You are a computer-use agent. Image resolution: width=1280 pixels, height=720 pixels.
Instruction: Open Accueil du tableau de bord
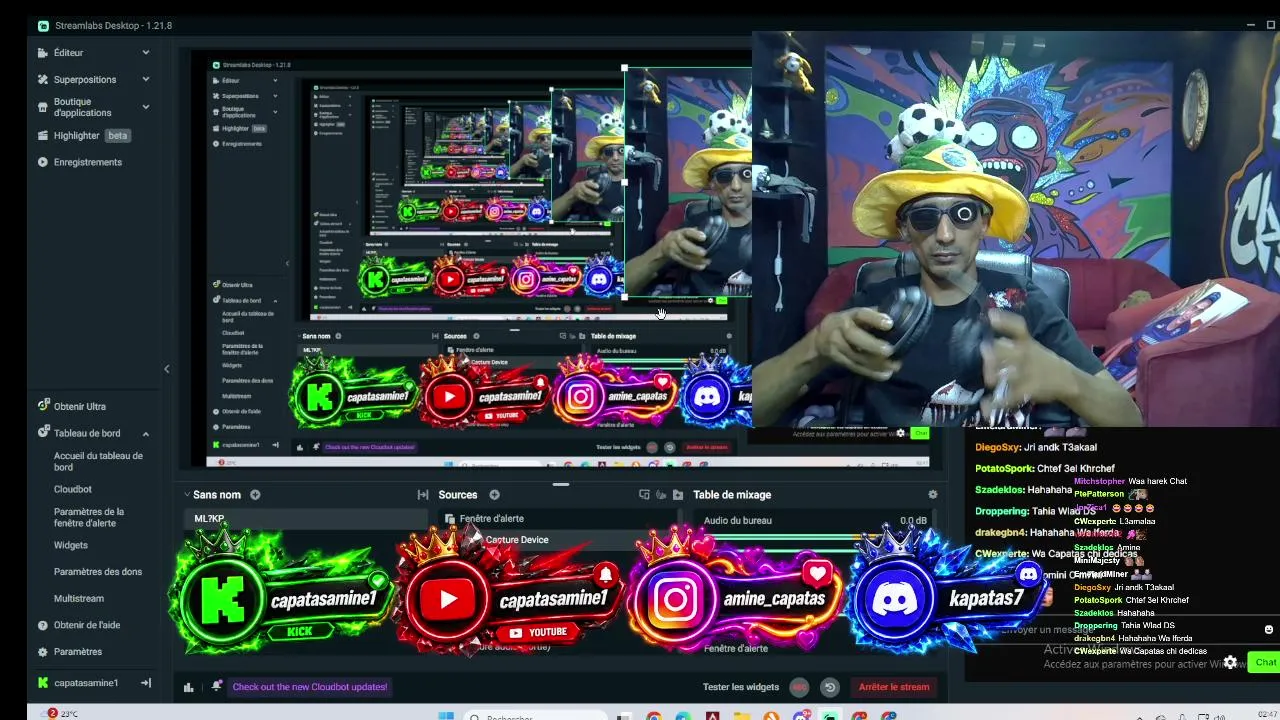[x=98, y=461]
